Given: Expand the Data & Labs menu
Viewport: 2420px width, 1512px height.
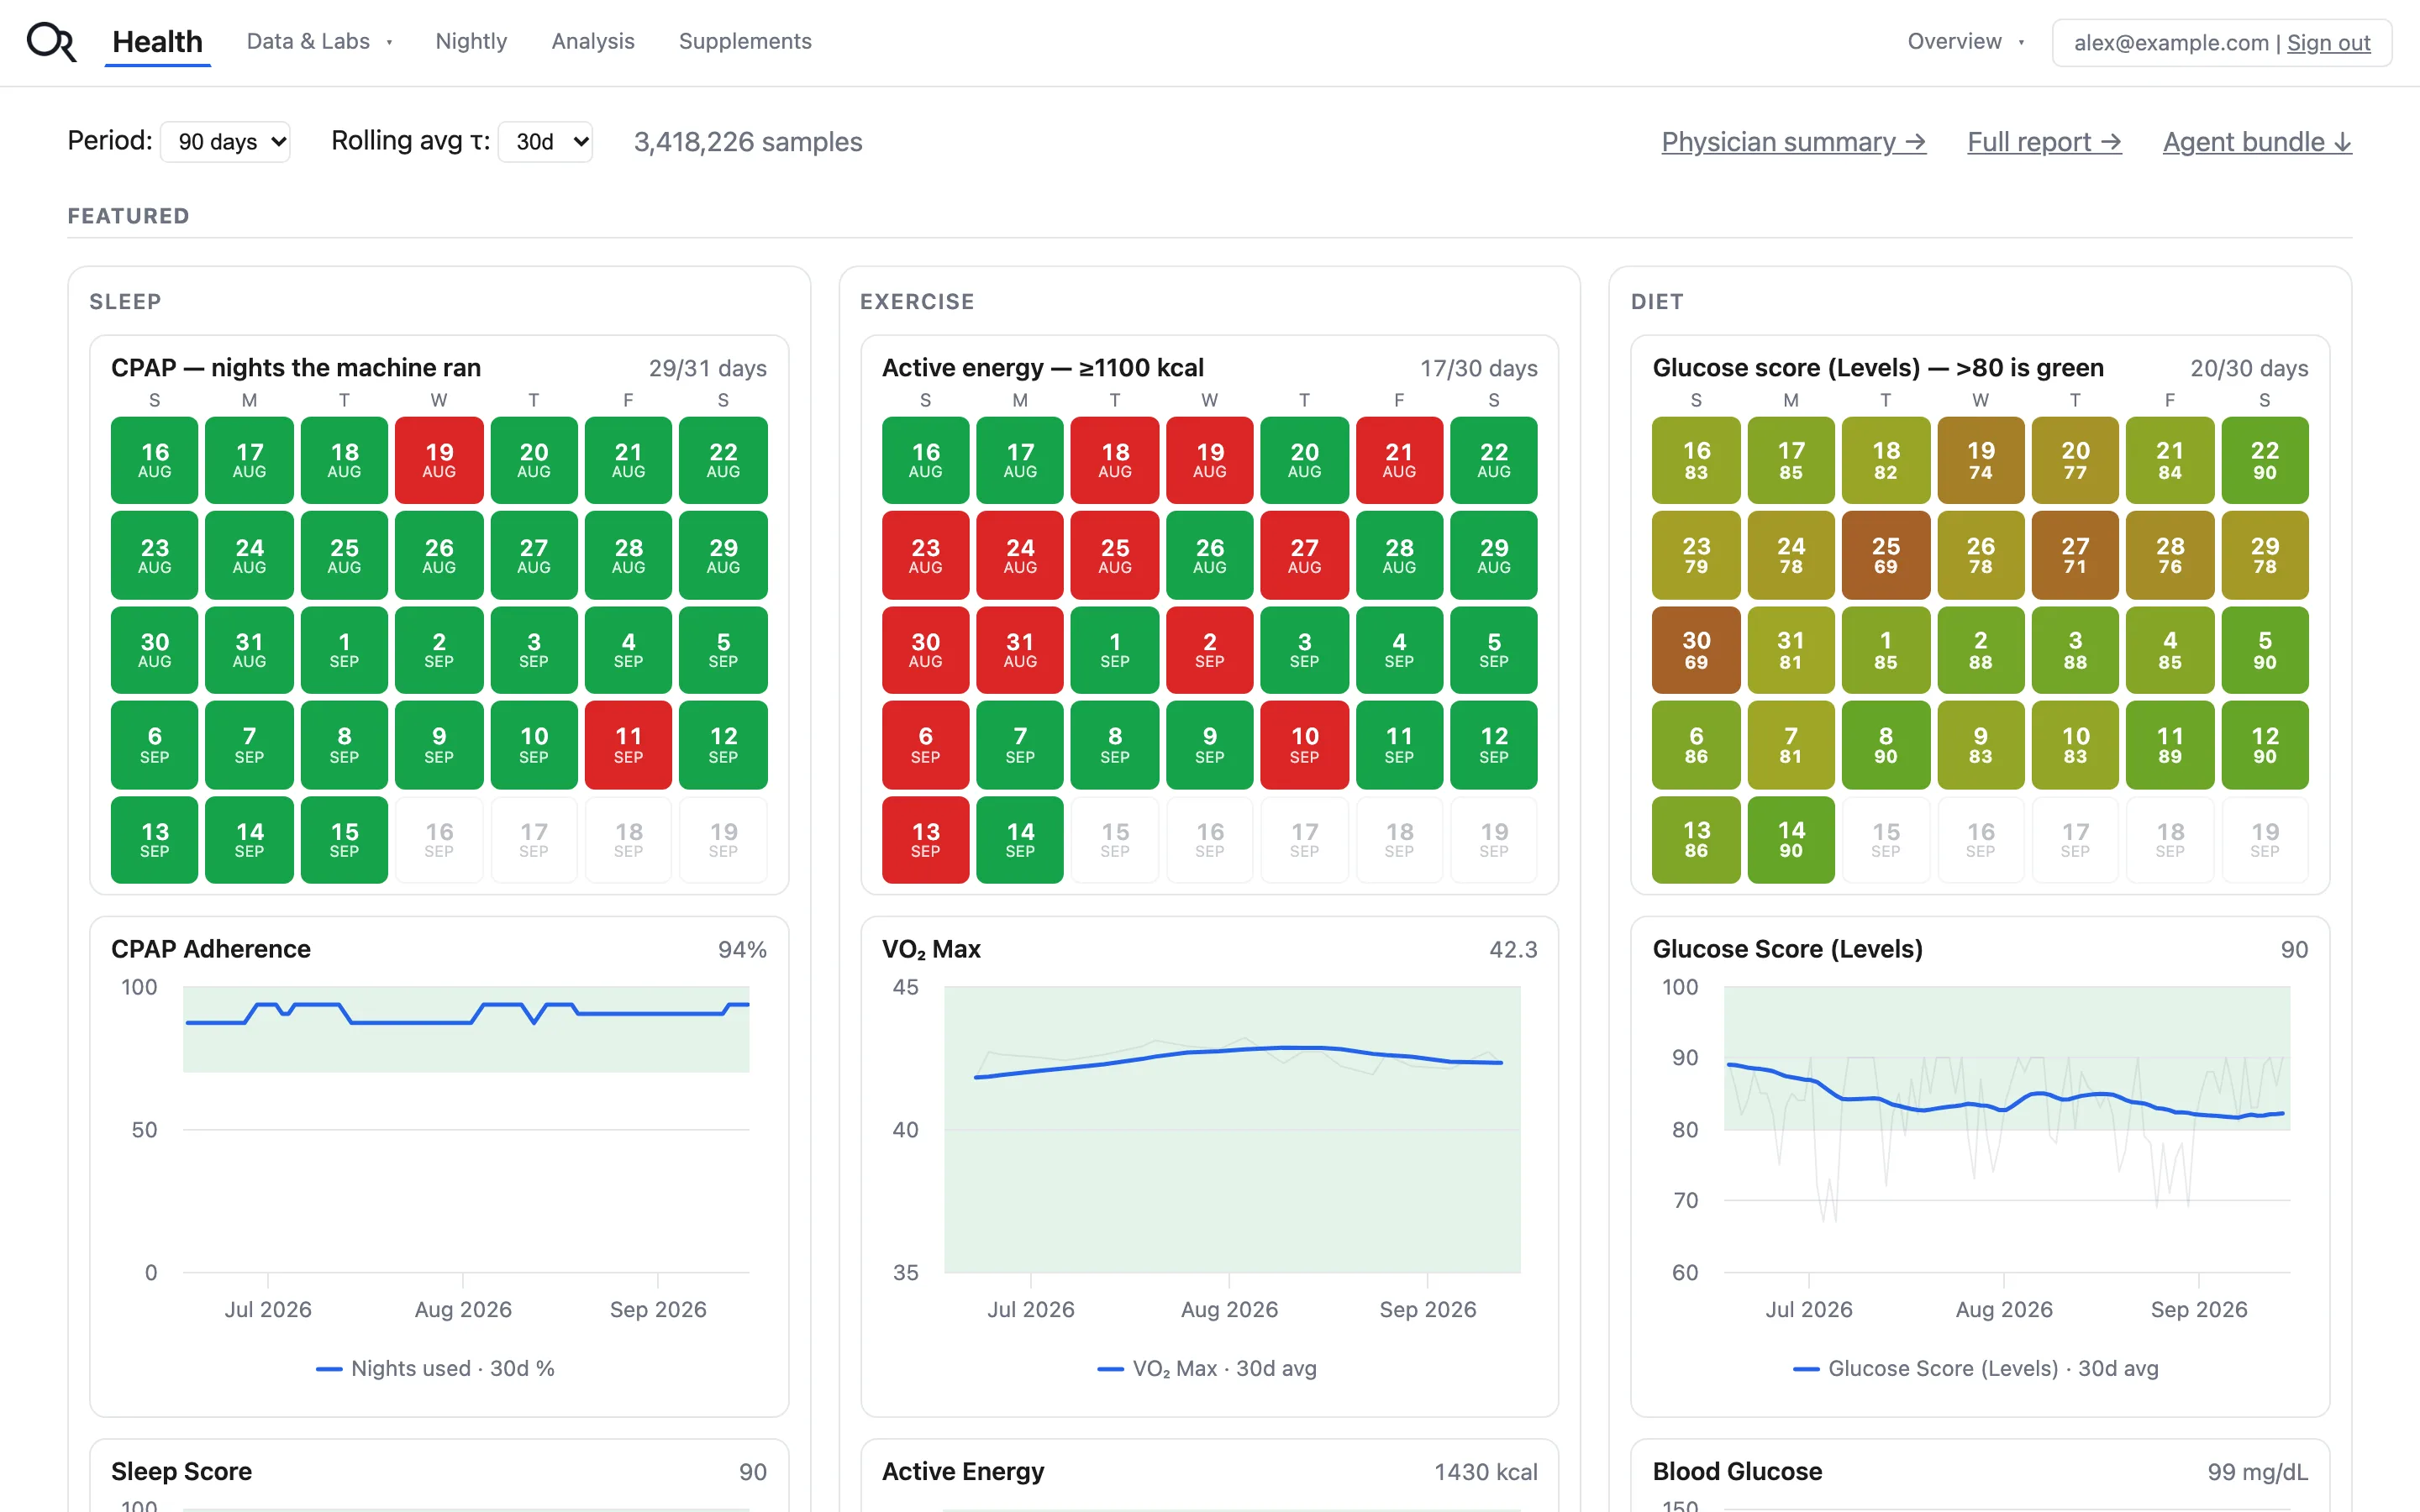Looking at the screenshot, I should [319, 42].
